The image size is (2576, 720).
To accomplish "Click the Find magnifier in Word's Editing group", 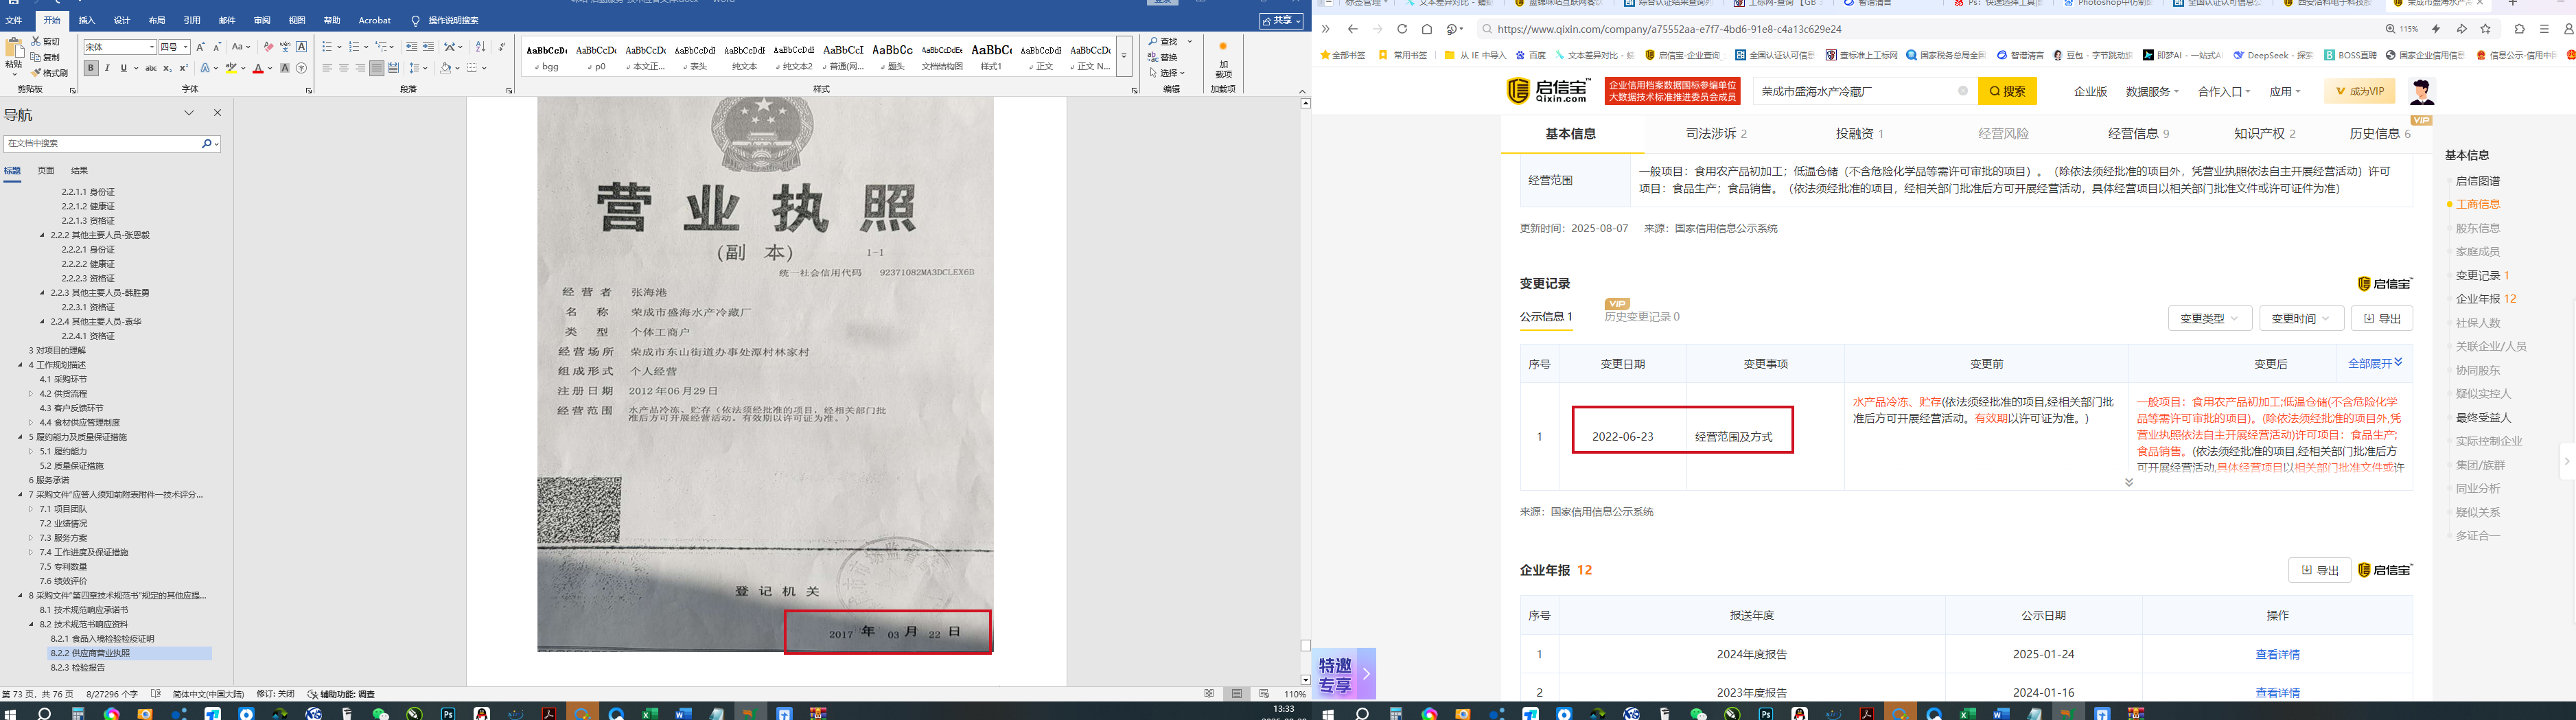I will (x=1153, y=42).
